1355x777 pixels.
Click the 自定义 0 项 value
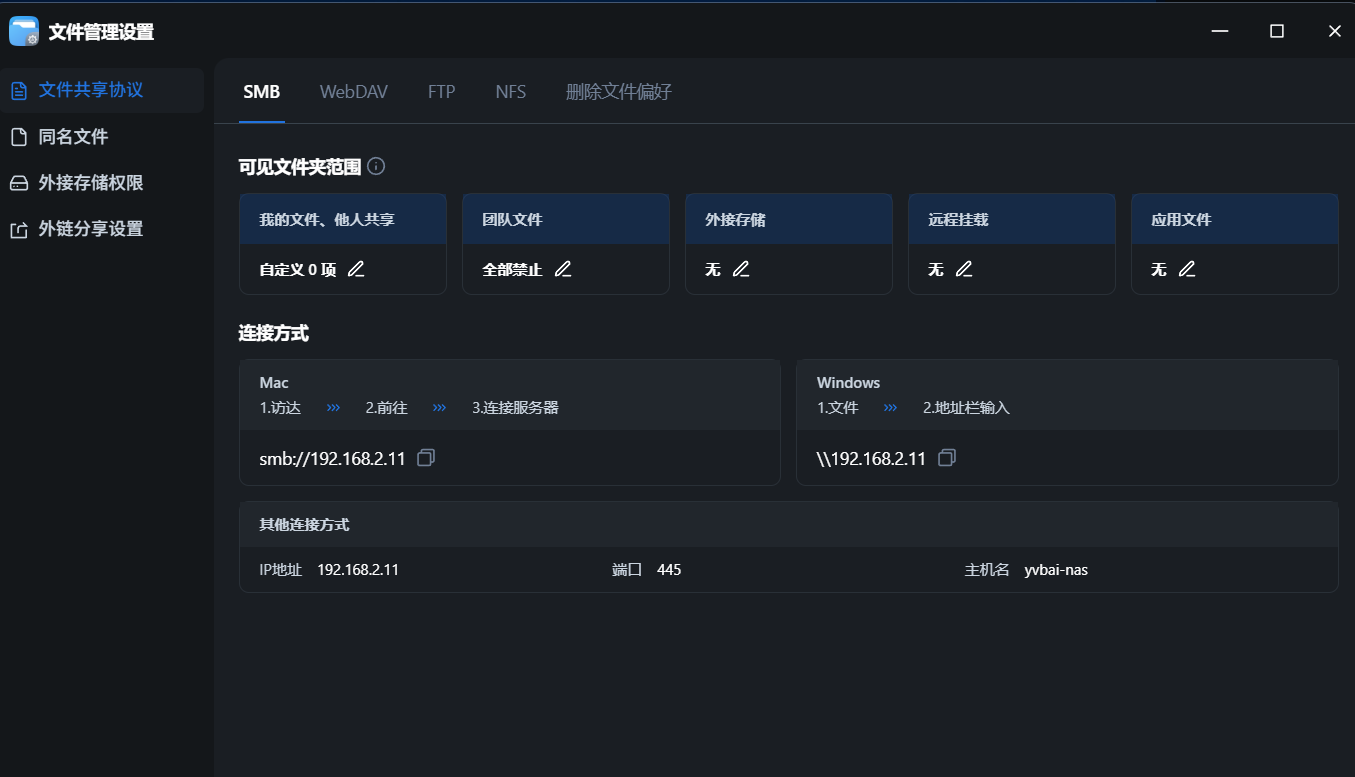(x=298, y=269)
